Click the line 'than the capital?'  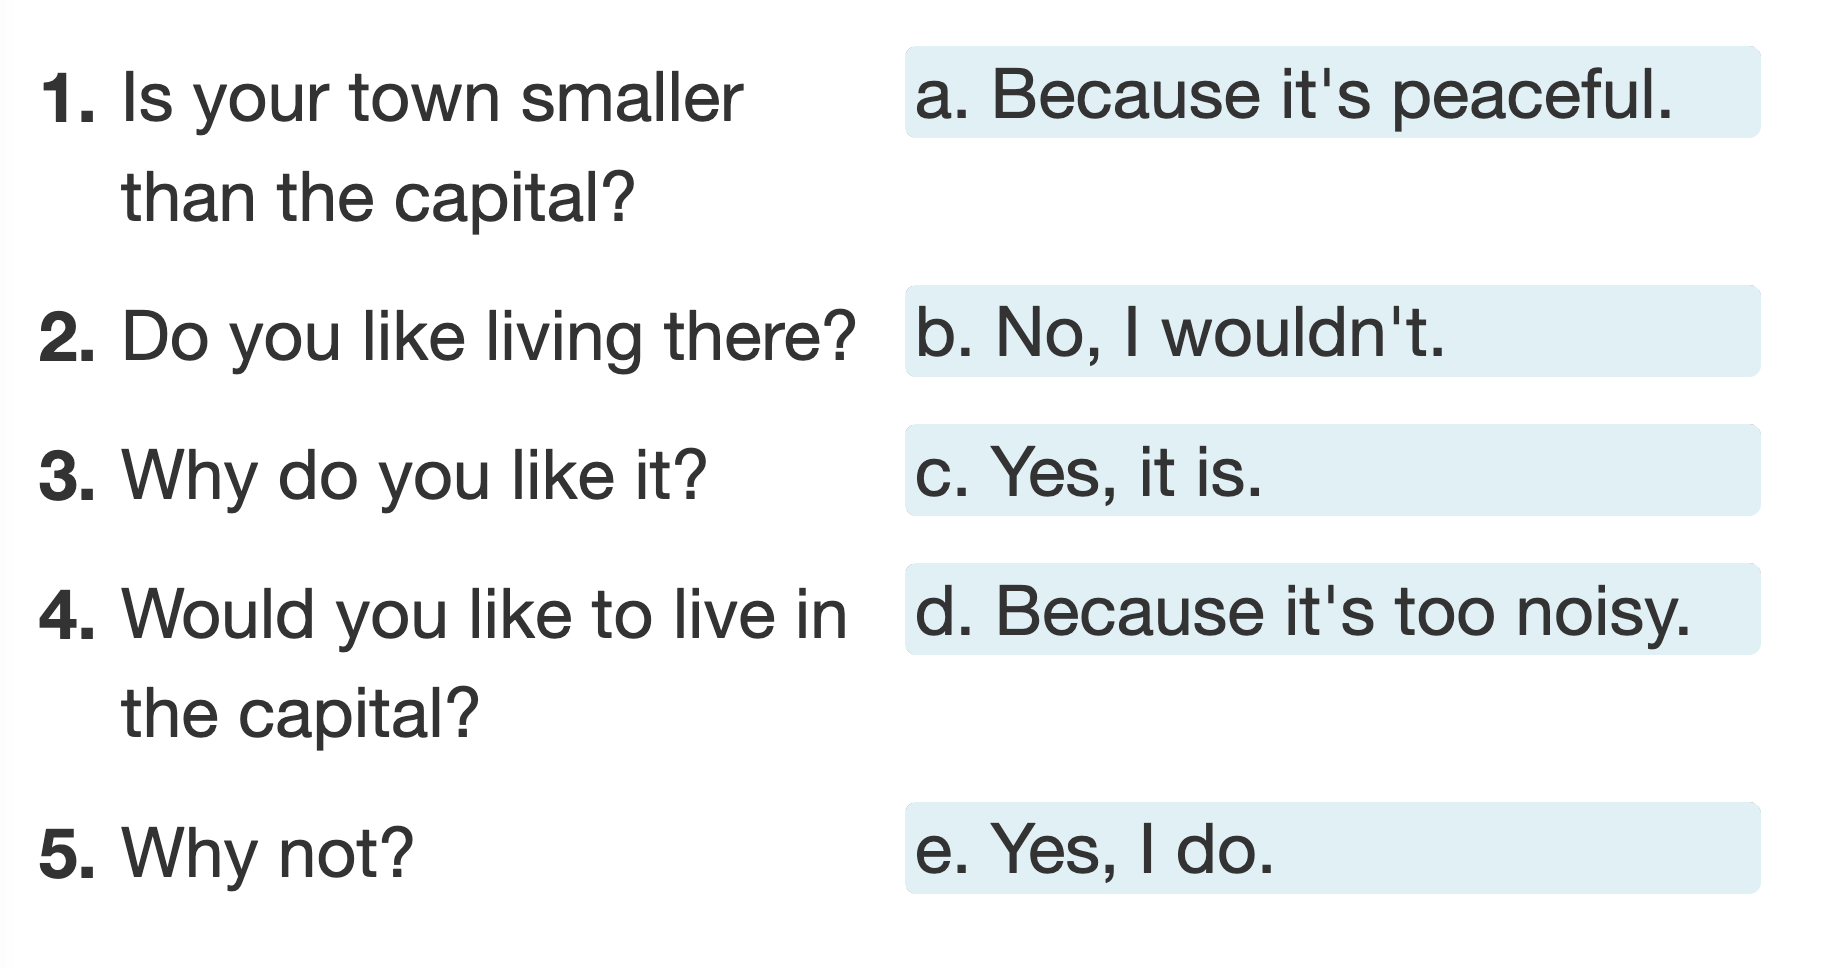click(378, 198)
